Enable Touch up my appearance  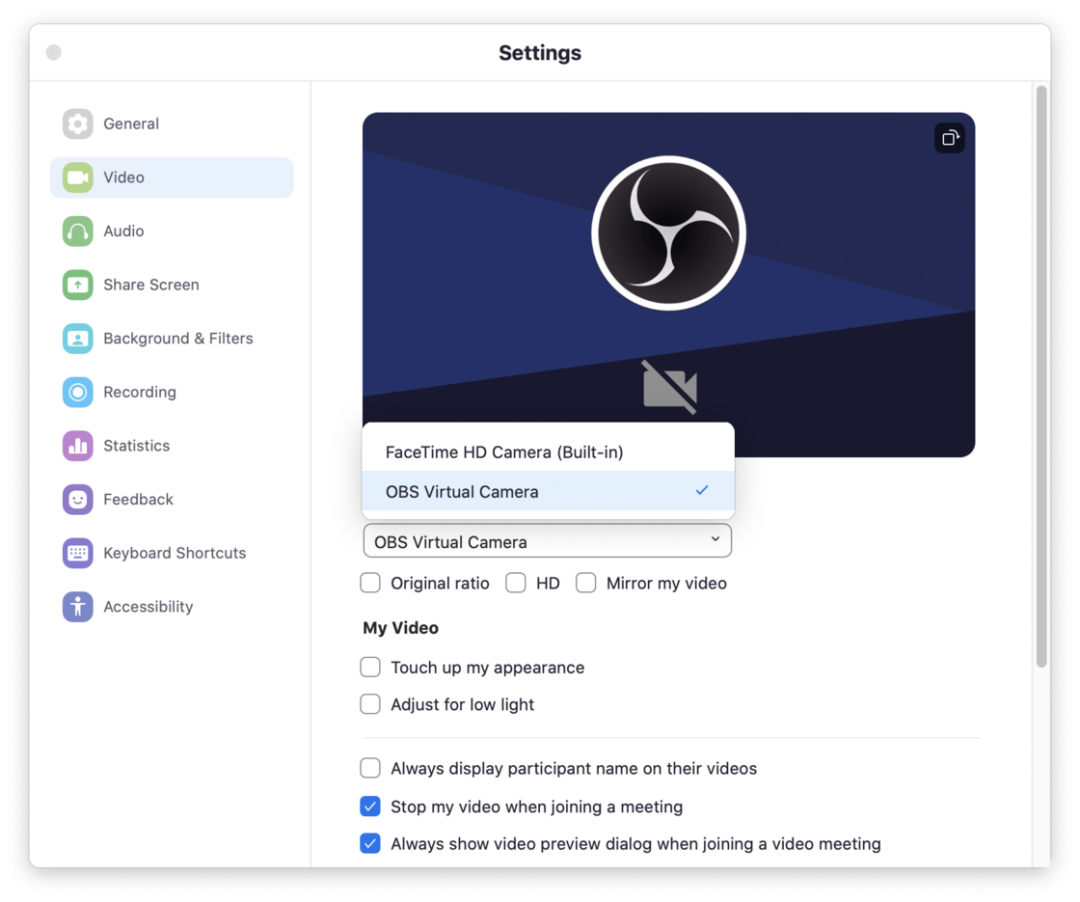pyautogui.click(x=371, y=667)
